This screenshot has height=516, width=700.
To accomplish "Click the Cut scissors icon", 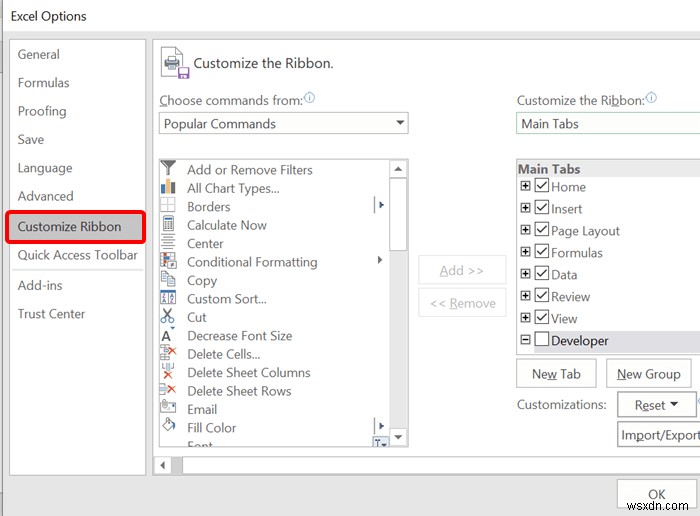I will coord(168,316).
